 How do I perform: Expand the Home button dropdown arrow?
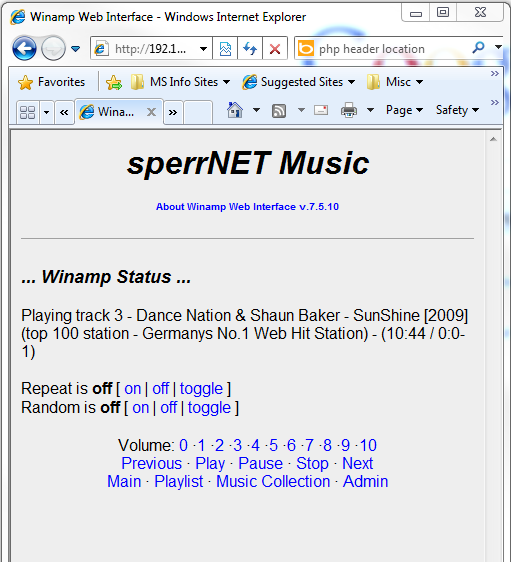256,110
